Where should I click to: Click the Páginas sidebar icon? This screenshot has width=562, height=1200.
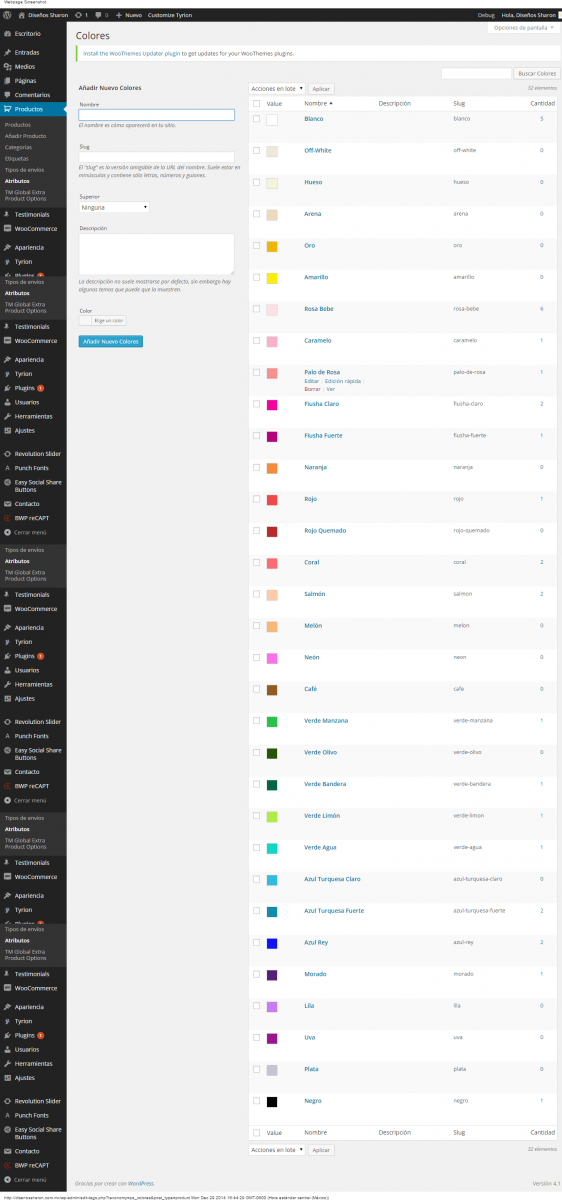(8, 80)
